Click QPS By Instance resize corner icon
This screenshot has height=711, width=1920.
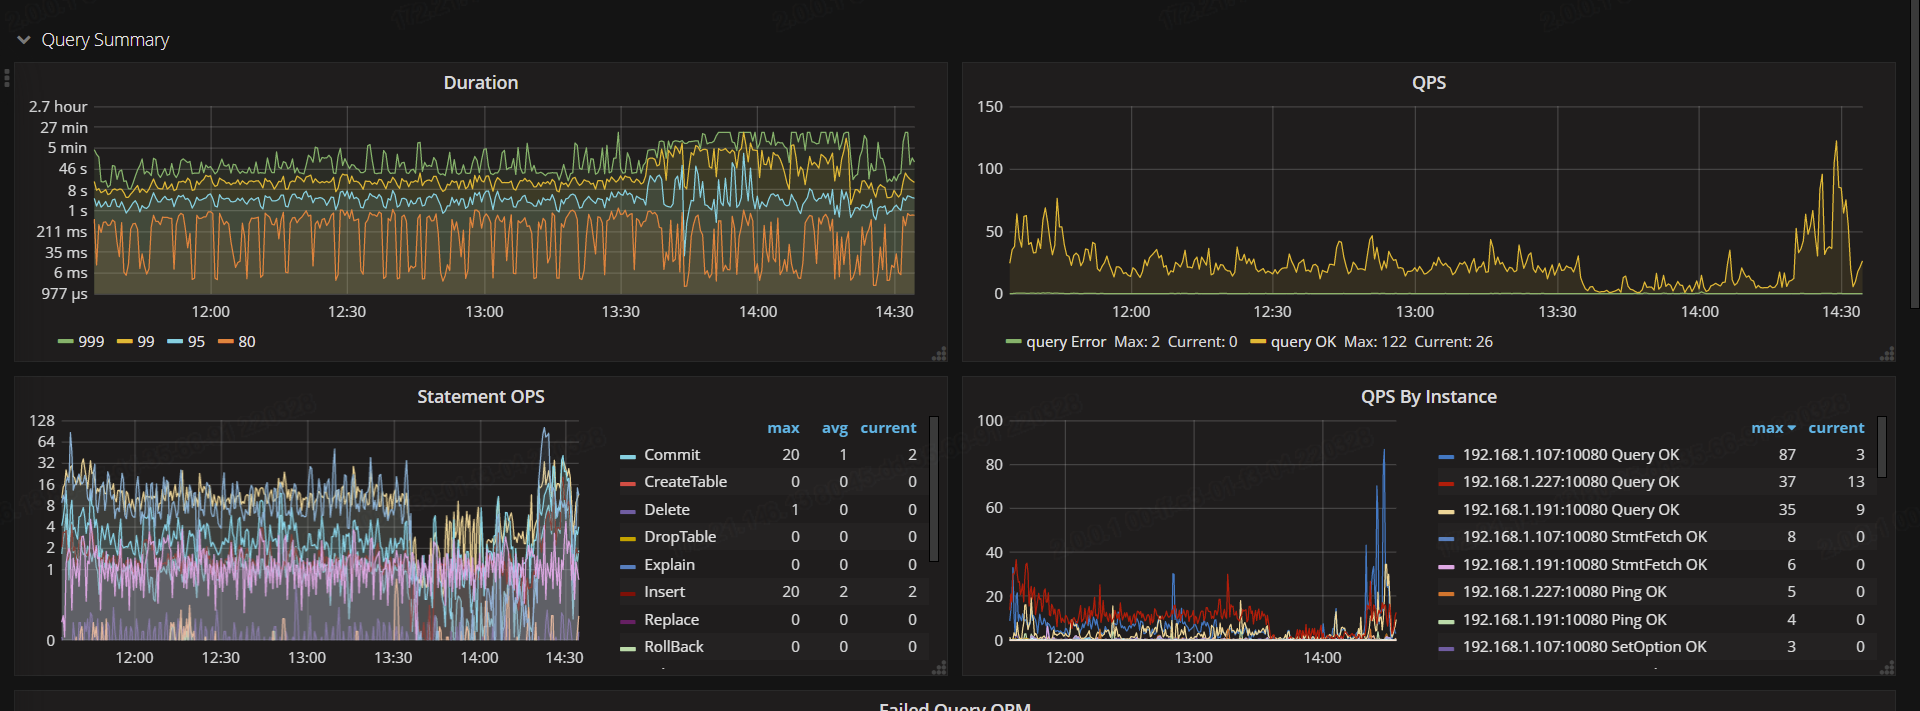(1887, 668)
